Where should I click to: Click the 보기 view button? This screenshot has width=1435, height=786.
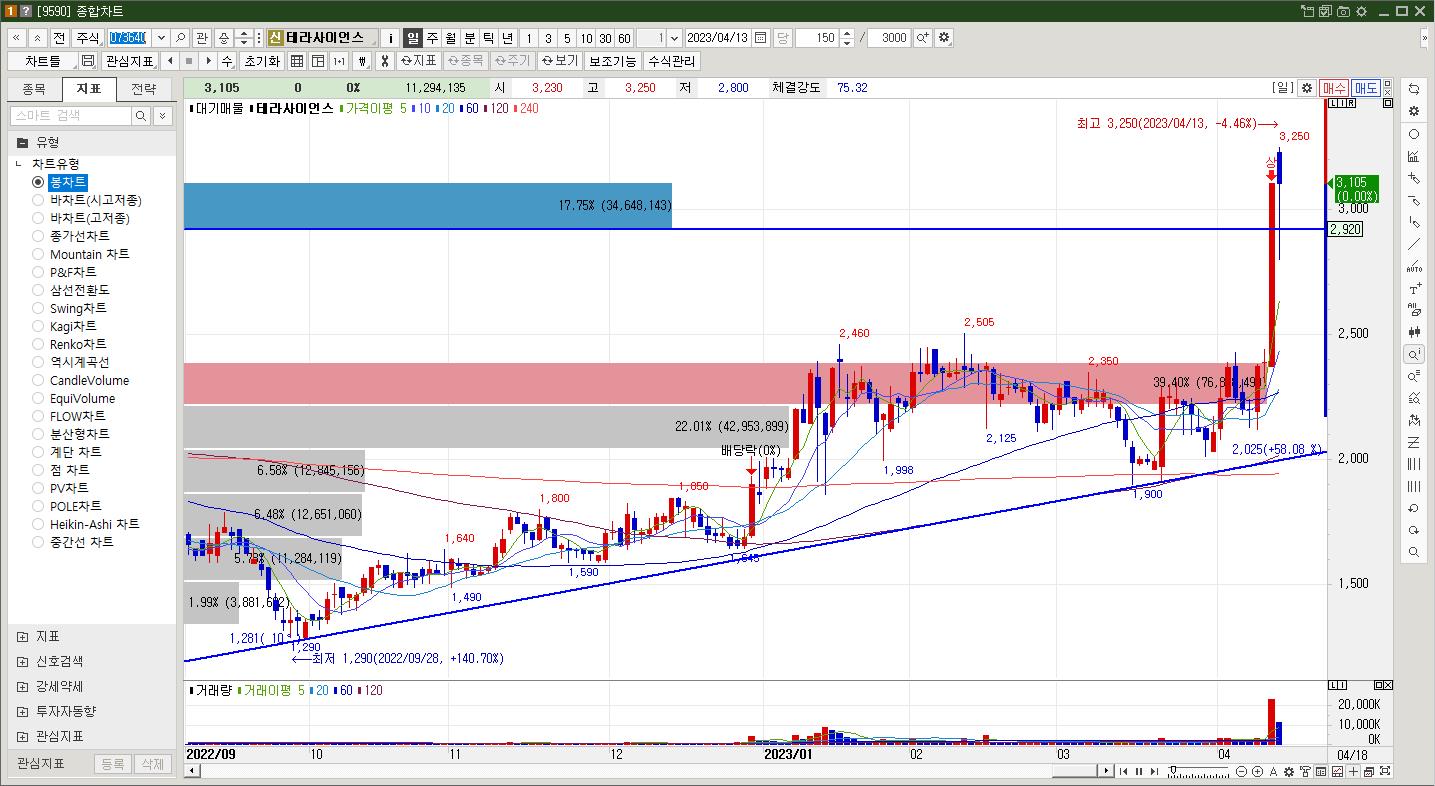(560, 61)
